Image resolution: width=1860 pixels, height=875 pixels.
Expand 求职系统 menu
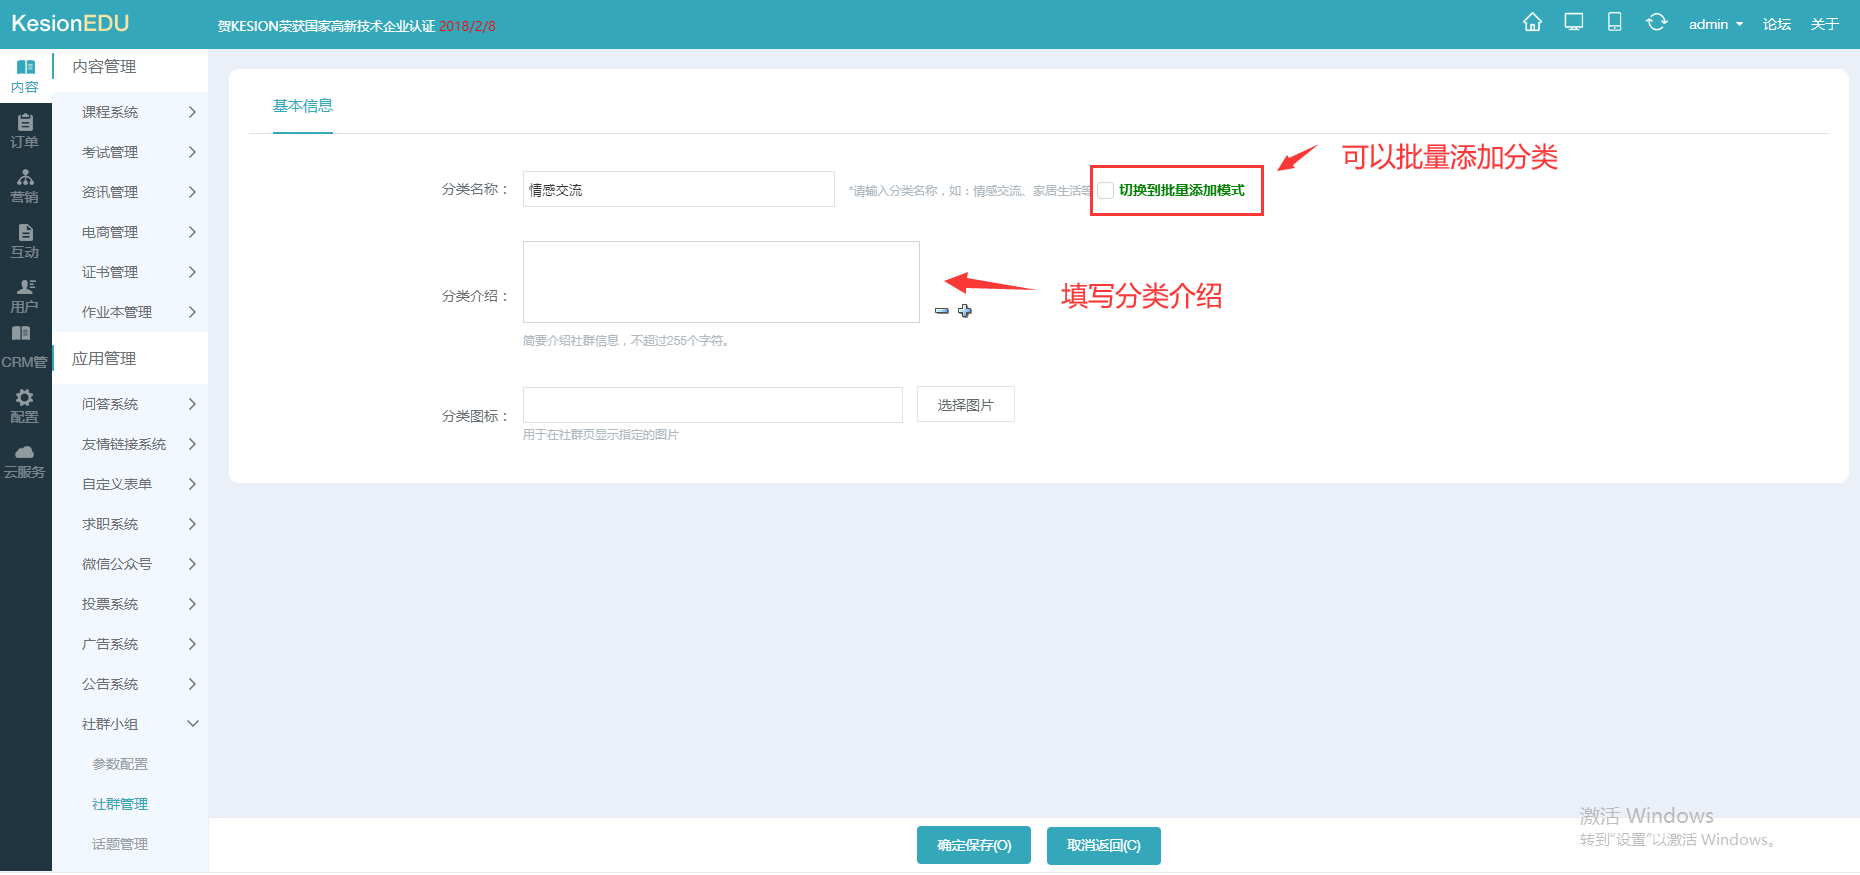[x=130, y=524]
